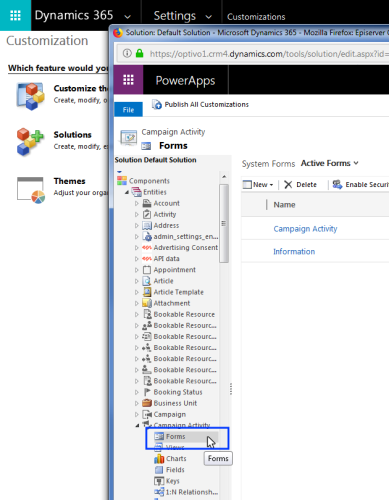
Task: Select 1:N Relationships under Campaign Activity
Action: click(x=192, y=492)
